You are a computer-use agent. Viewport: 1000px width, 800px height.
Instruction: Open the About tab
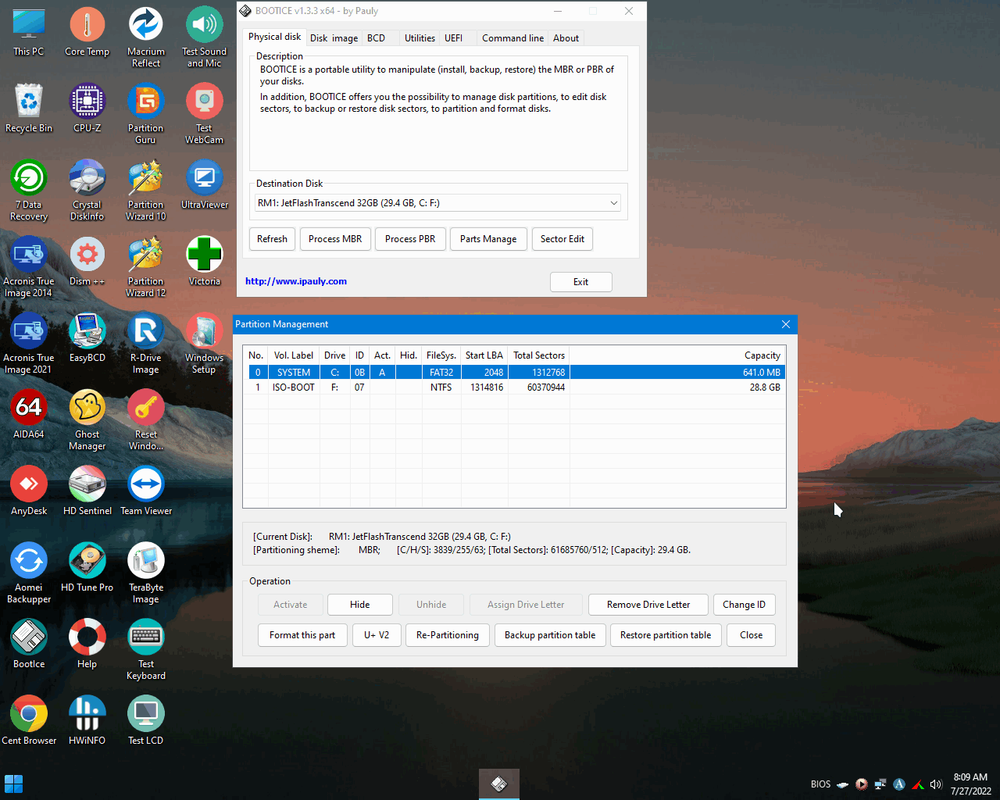[566, 38]
